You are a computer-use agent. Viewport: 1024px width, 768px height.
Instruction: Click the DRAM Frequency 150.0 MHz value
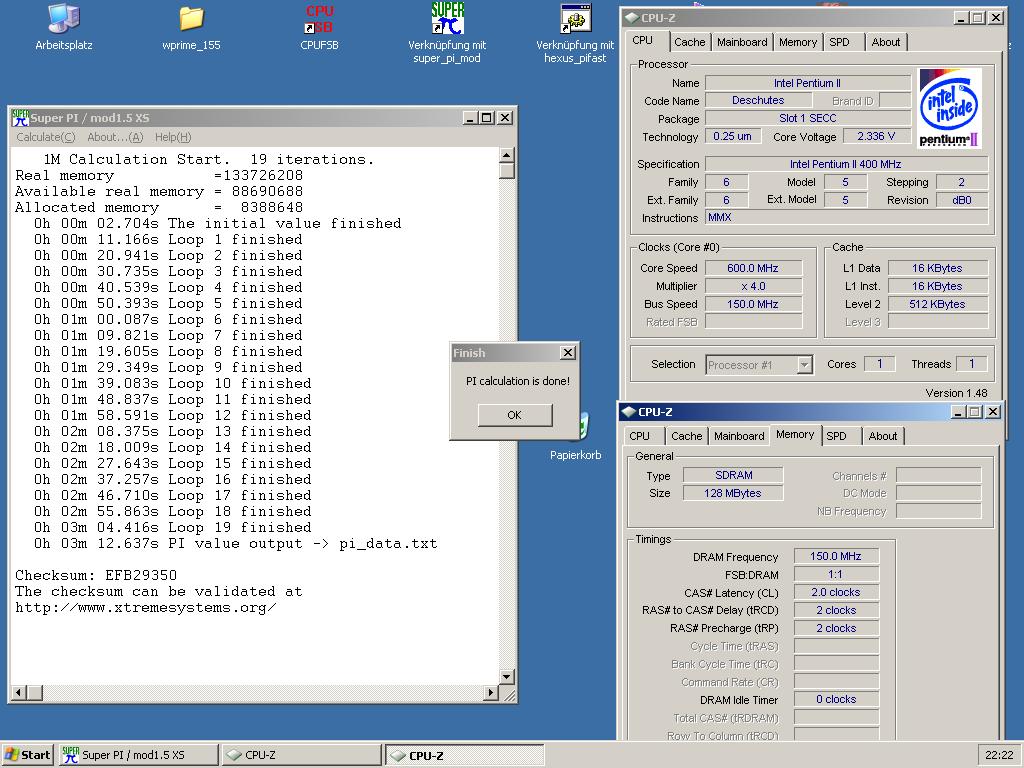[836, 556]
